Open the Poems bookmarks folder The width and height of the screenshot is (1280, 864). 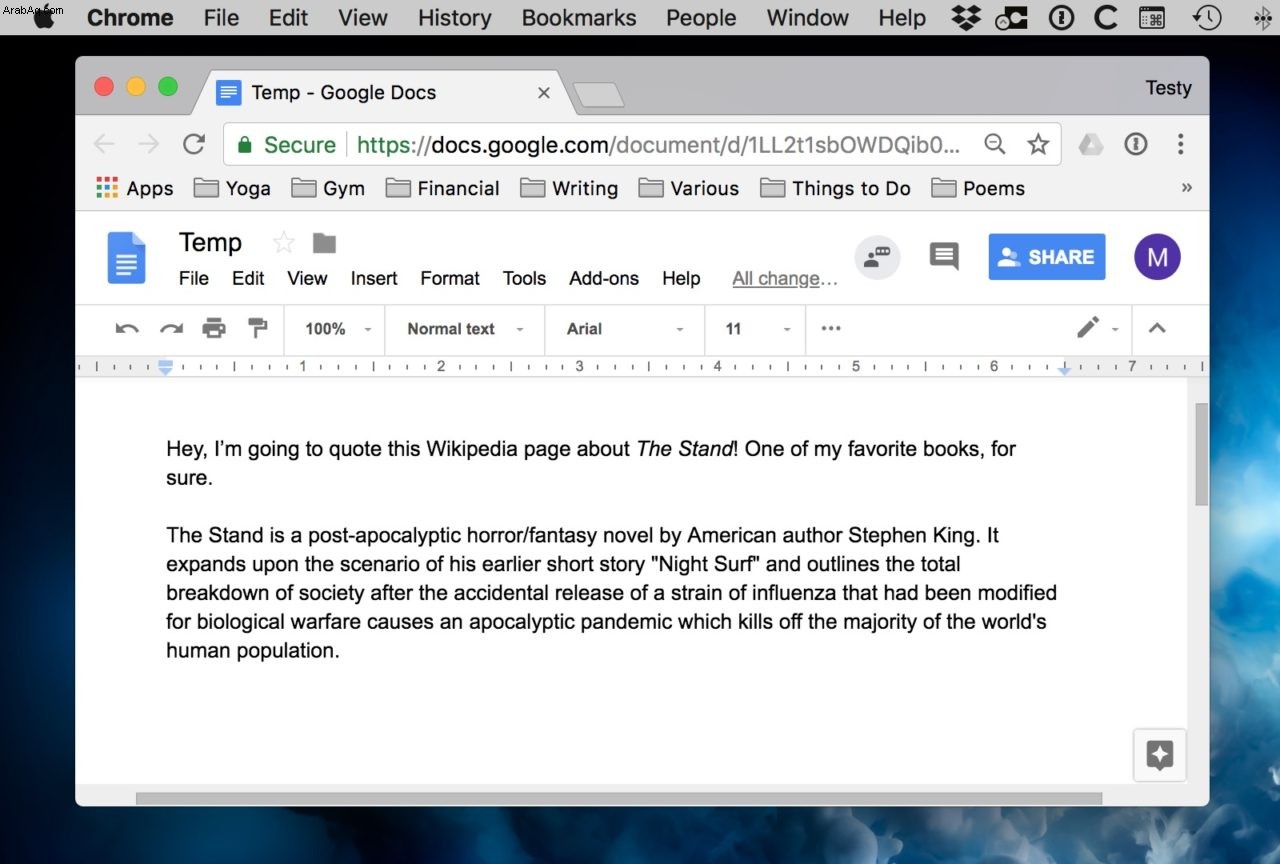[x=978, y=188]
